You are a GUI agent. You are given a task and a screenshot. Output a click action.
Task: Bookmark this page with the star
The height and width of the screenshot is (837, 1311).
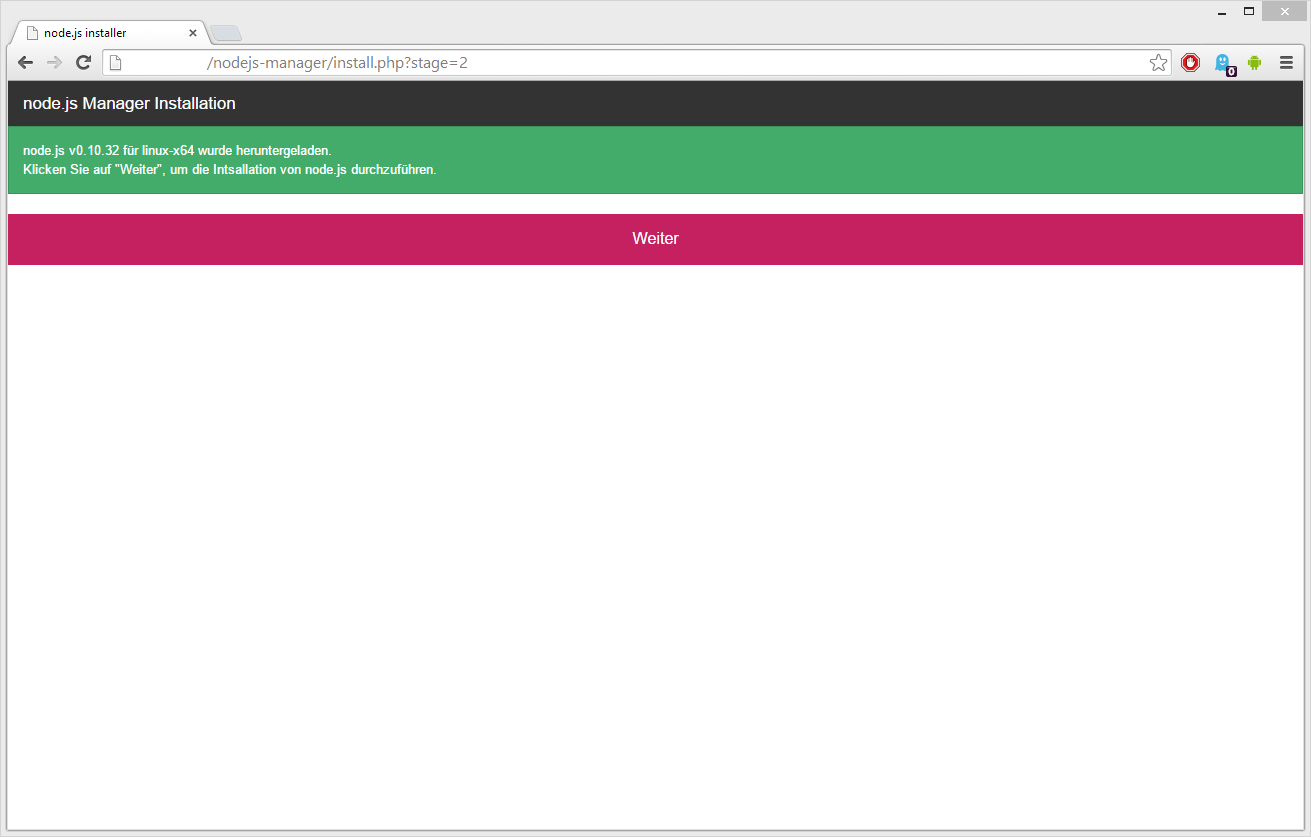[x=1158, y=63]
